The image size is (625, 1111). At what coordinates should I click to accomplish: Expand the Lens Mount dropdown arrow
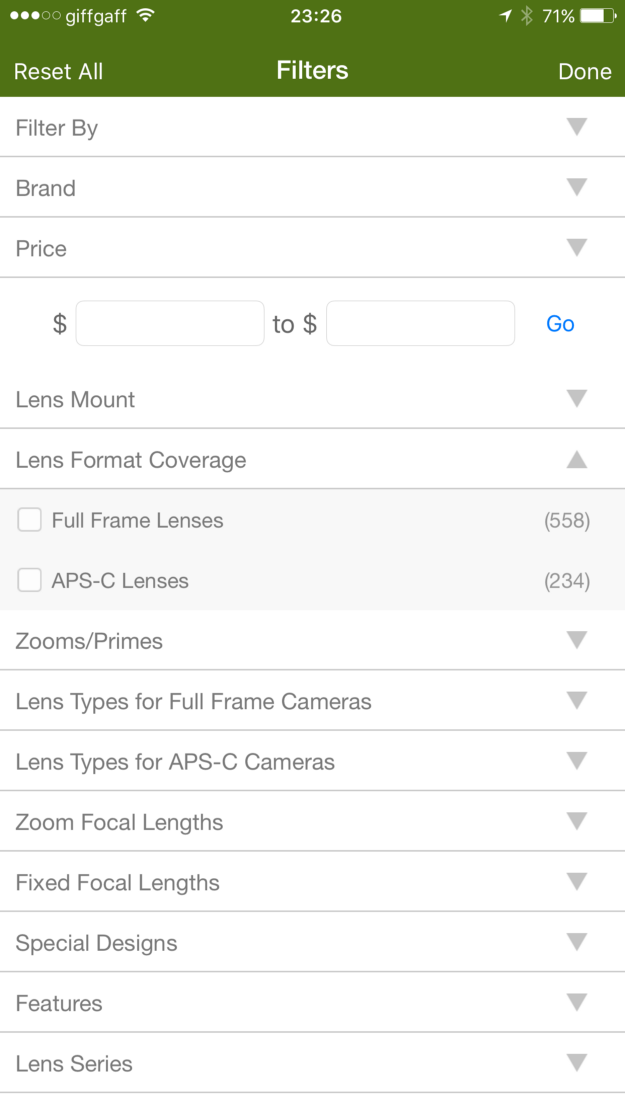pyautogui.click(x=576, y=399)
